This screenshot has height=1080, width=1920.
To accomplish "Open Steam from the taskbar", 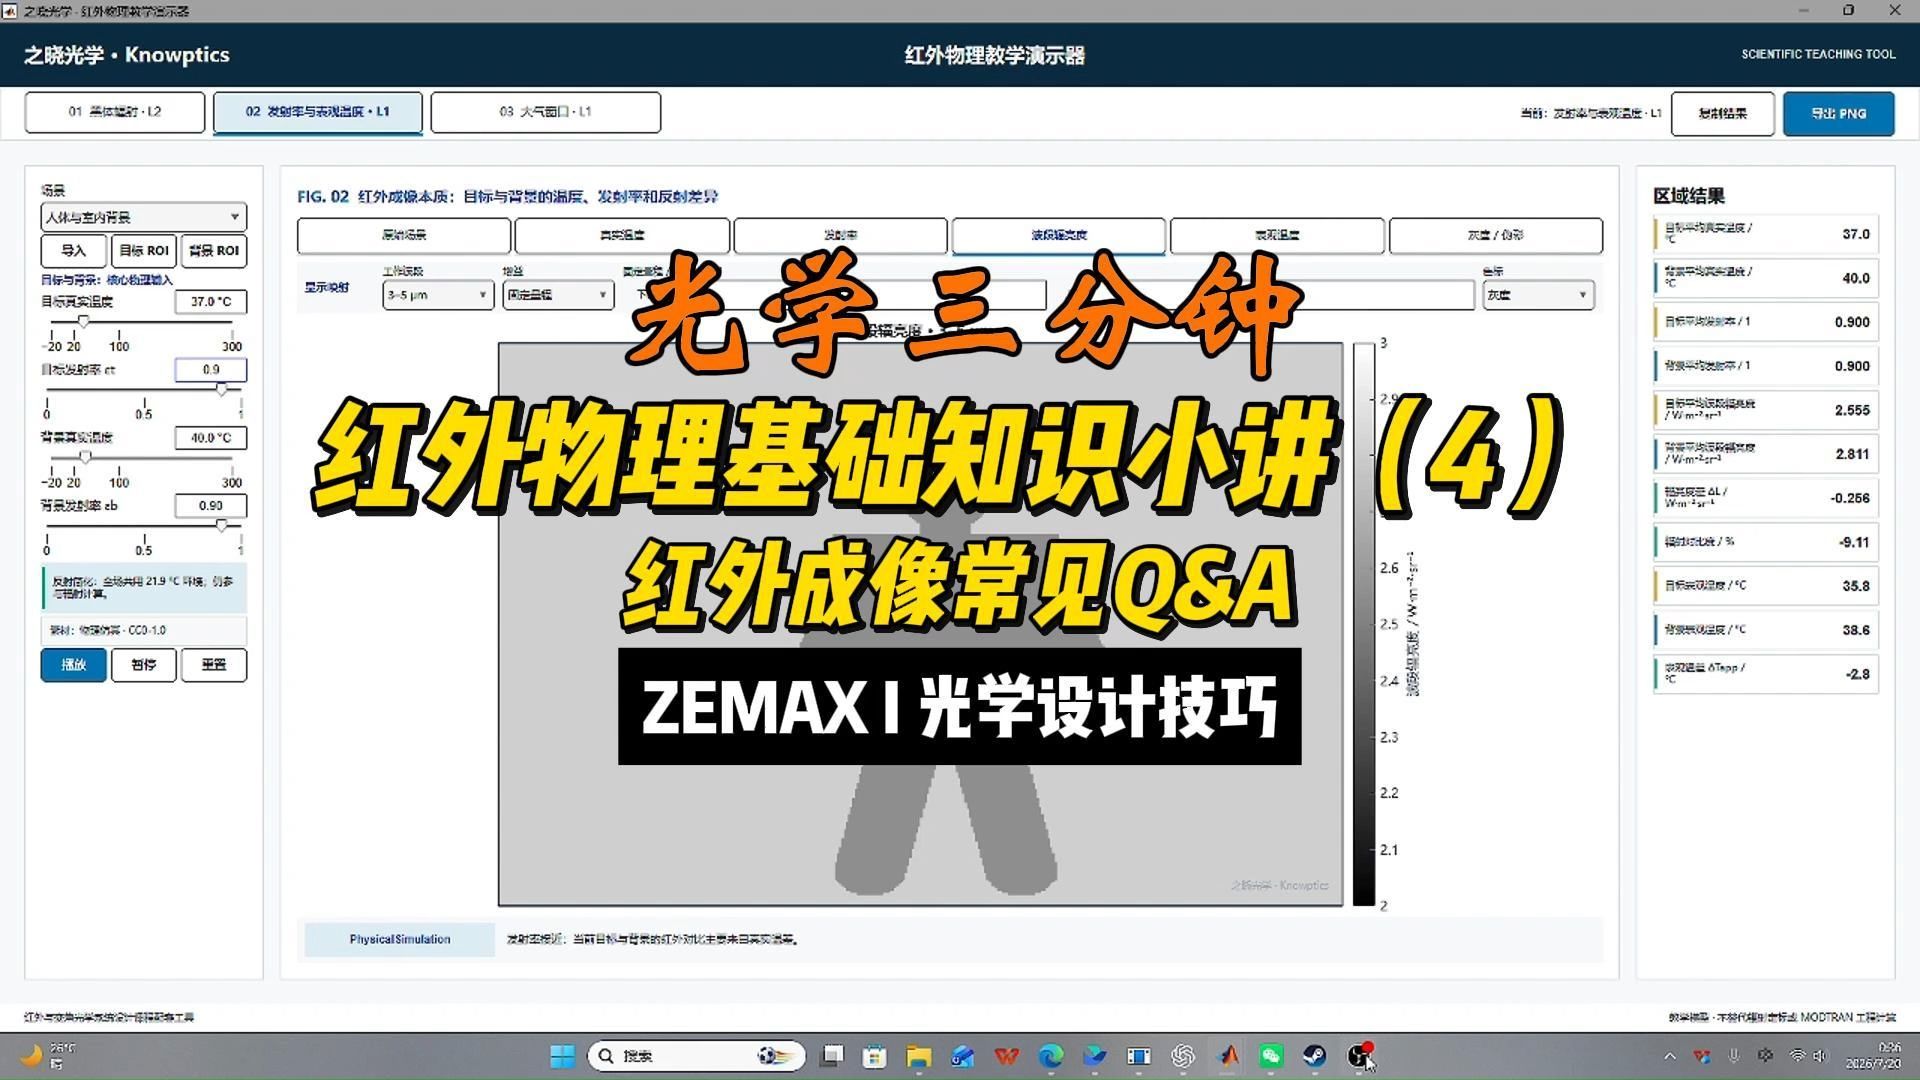I will coord(1315,1056).
